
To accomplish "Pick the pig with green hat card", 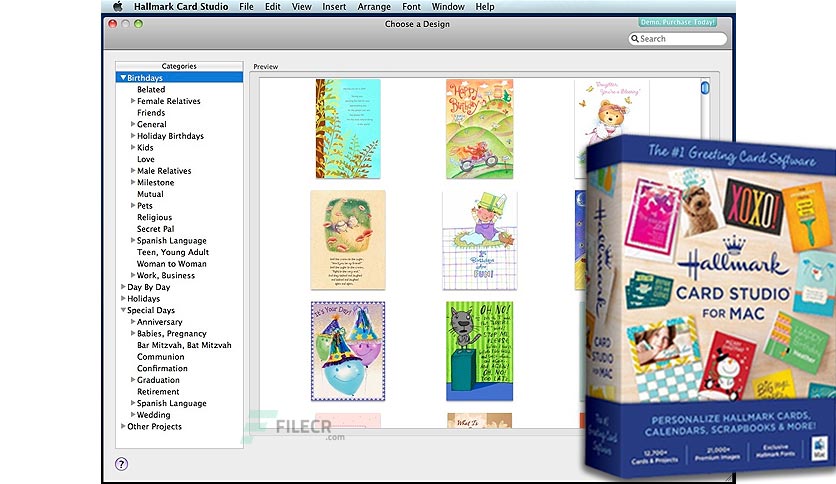I will pyautogui.click(x=479, y=240).
